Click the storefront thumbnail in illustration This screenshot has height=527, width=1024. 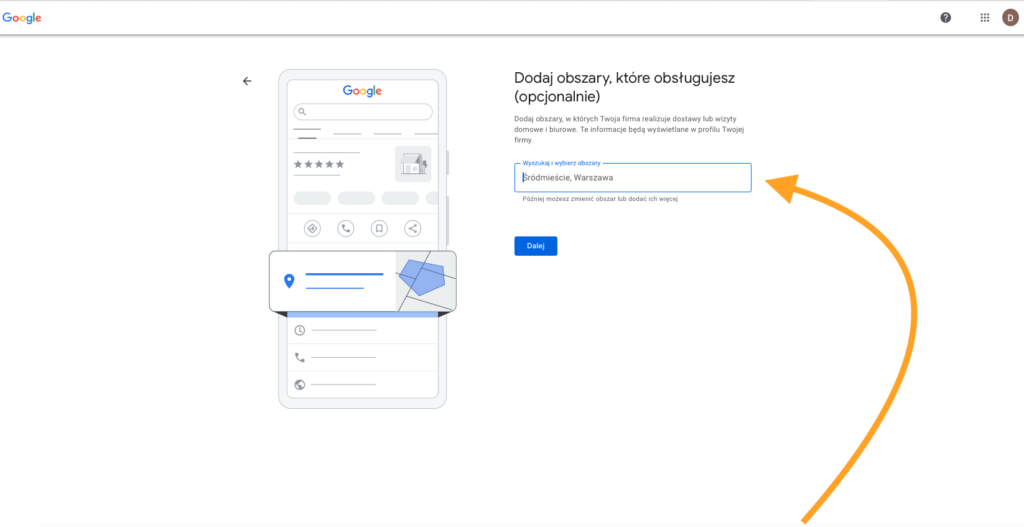[x=413, y=164]
